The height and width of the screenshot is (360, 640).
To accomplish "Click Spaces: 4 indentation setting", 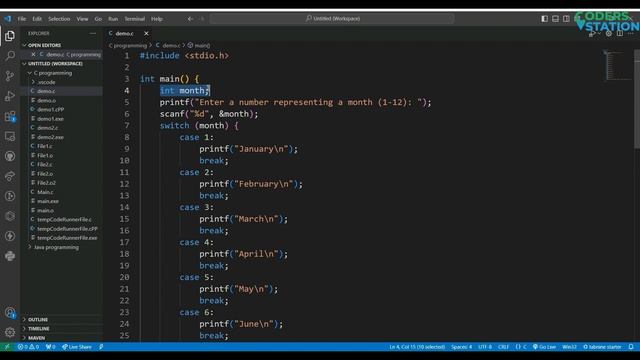I will 461,347.
